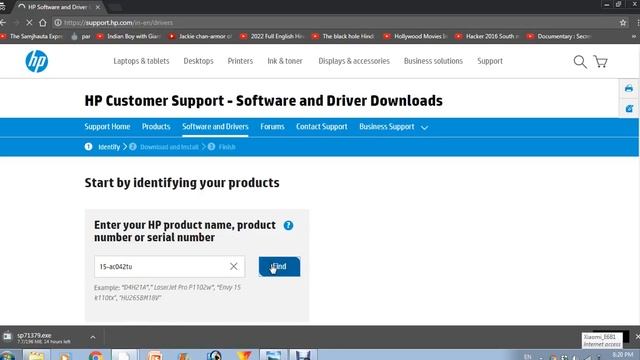Go to the Support Home tab
The height and width of the screenshot is (360, 640).
[x=107, y=127]
